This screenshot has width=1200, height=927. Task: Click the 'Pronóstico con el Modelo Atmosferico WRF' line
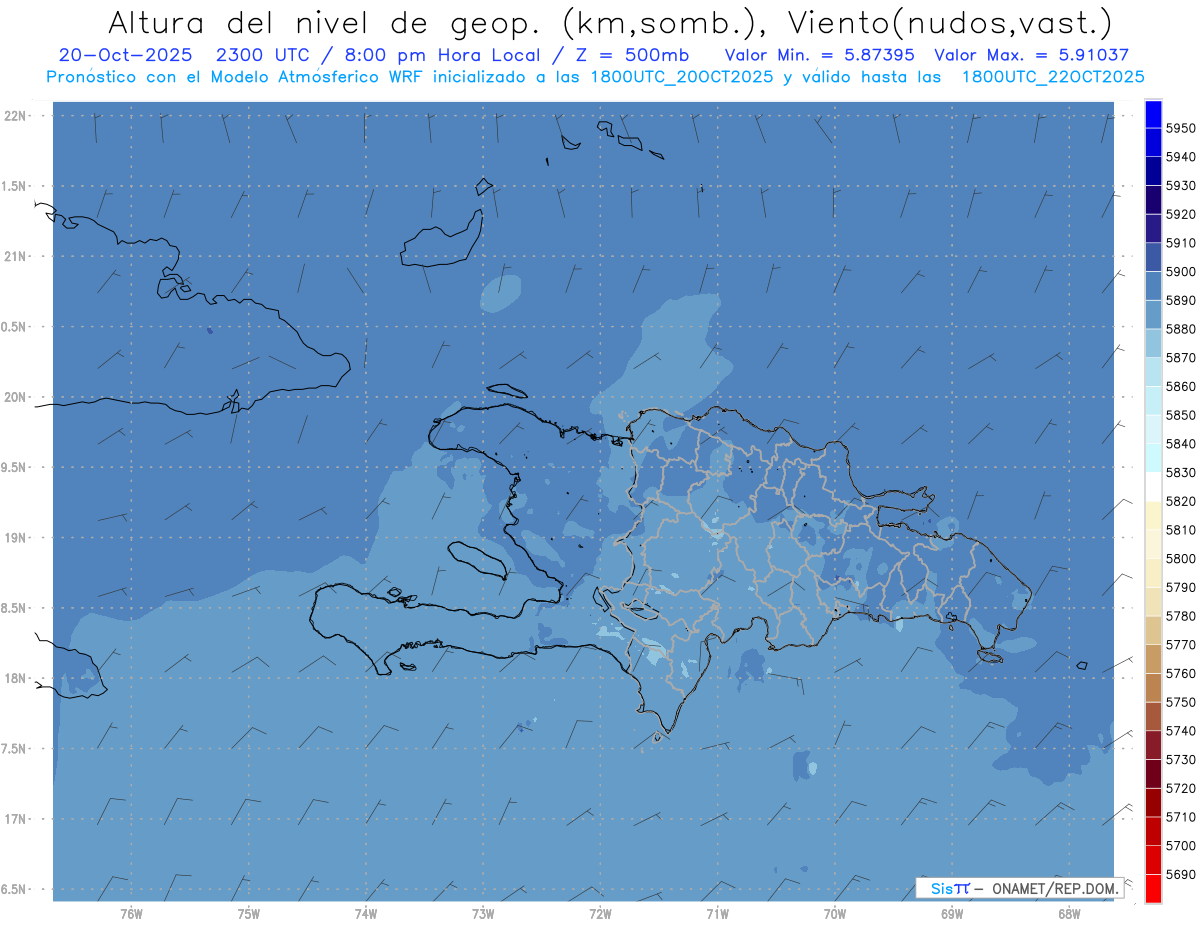pos(595,76)
